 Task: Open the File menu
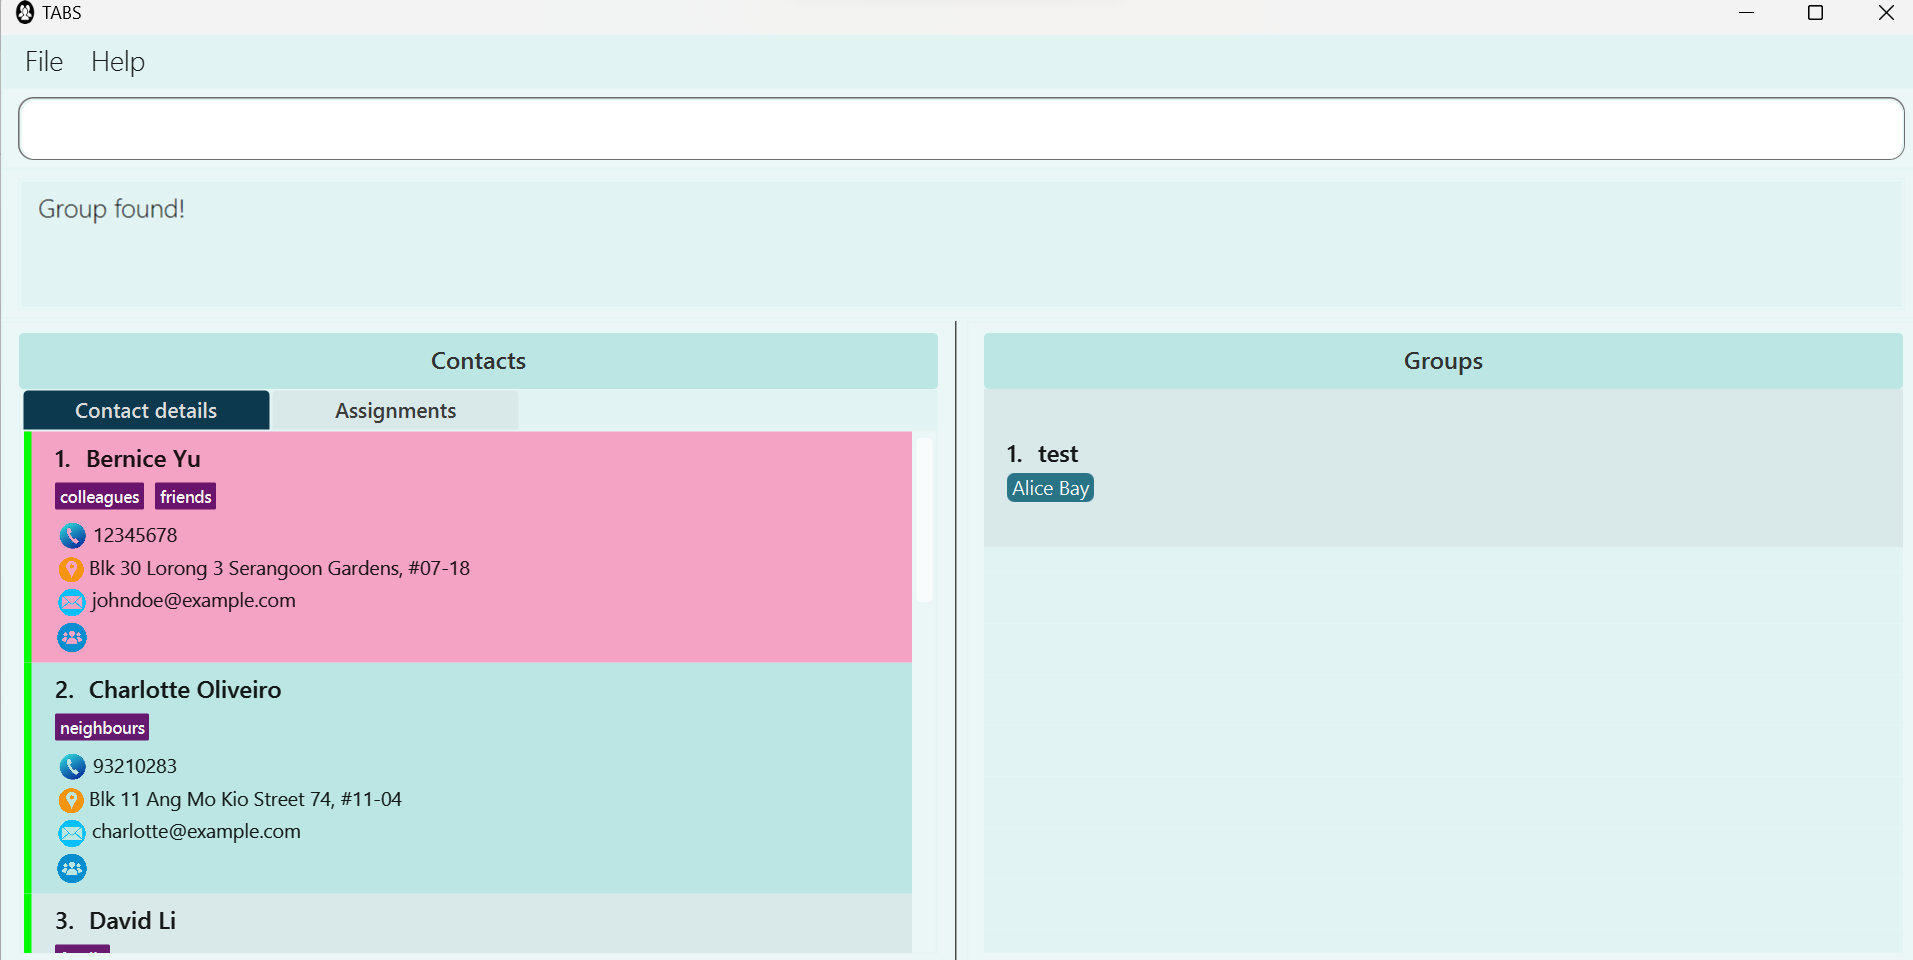44,62
